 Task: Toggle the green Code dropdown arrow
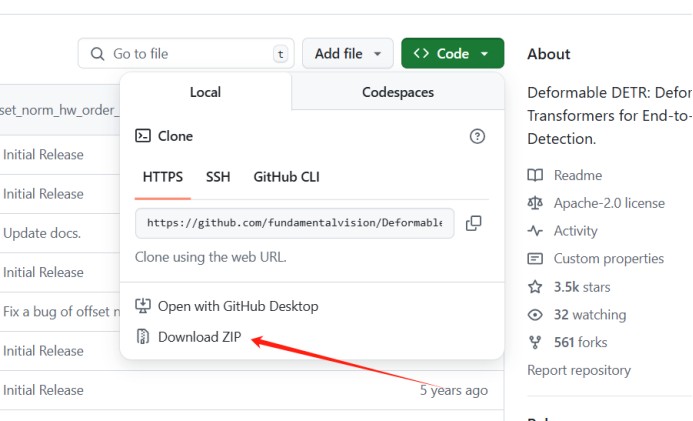tap(484, 54)
